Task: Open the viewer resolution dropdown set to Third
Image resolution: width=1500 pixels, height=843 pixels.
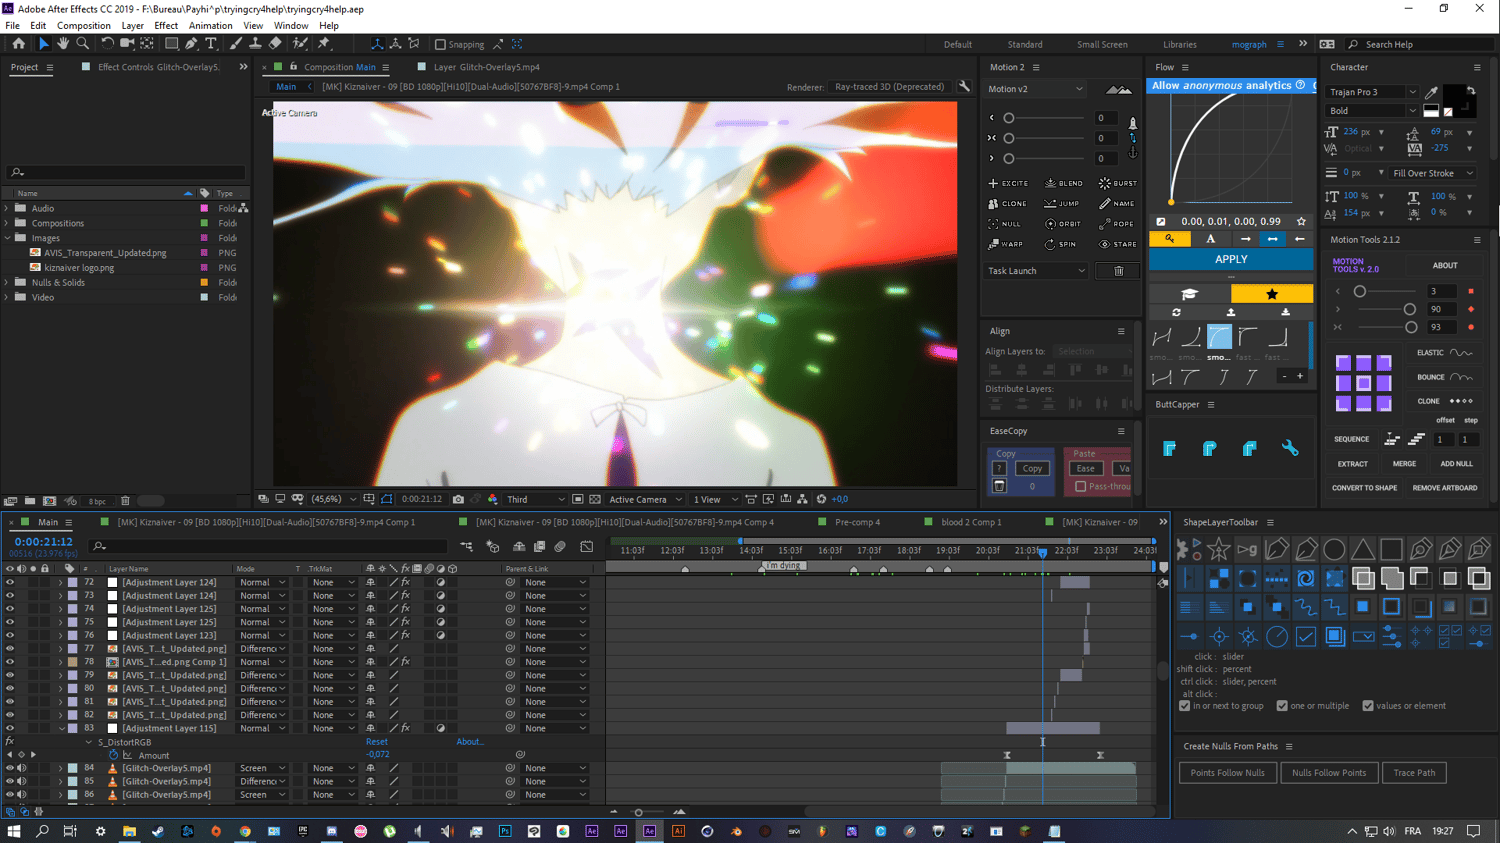Action: pyautogui.click(x=536, y=499)
